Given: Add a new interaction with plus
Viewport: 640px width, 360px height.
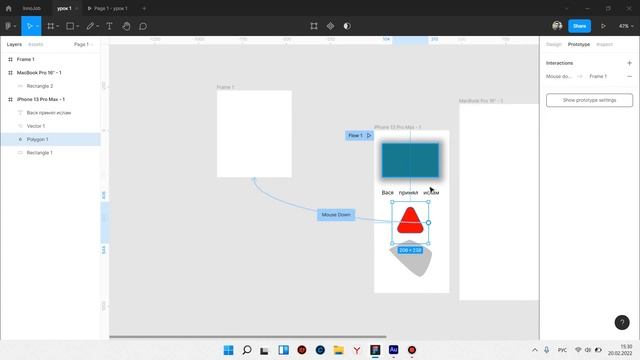Looking at the screenshot, I should [x=629, y=63].
